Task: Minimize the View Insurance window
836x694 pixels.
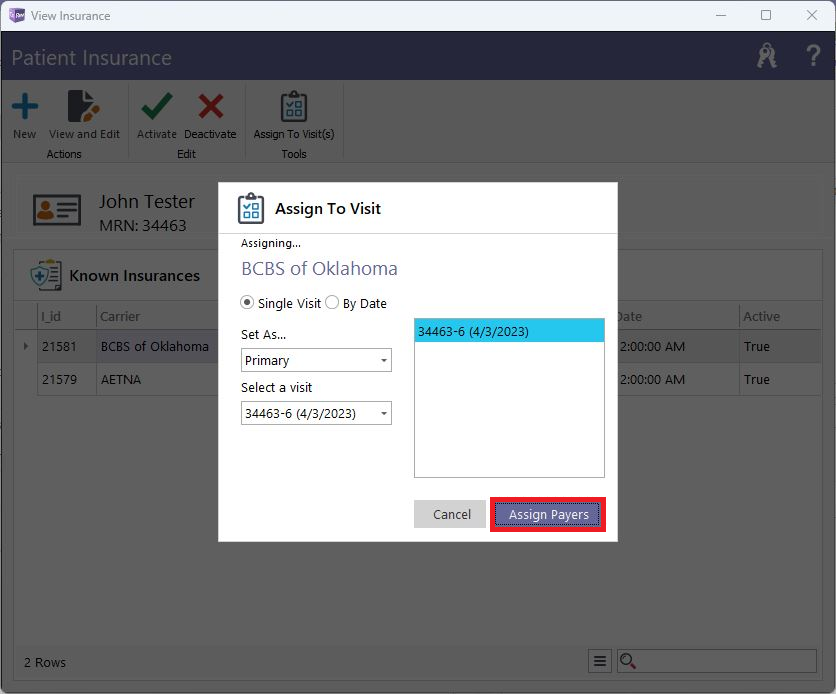Action: (721, 15)
